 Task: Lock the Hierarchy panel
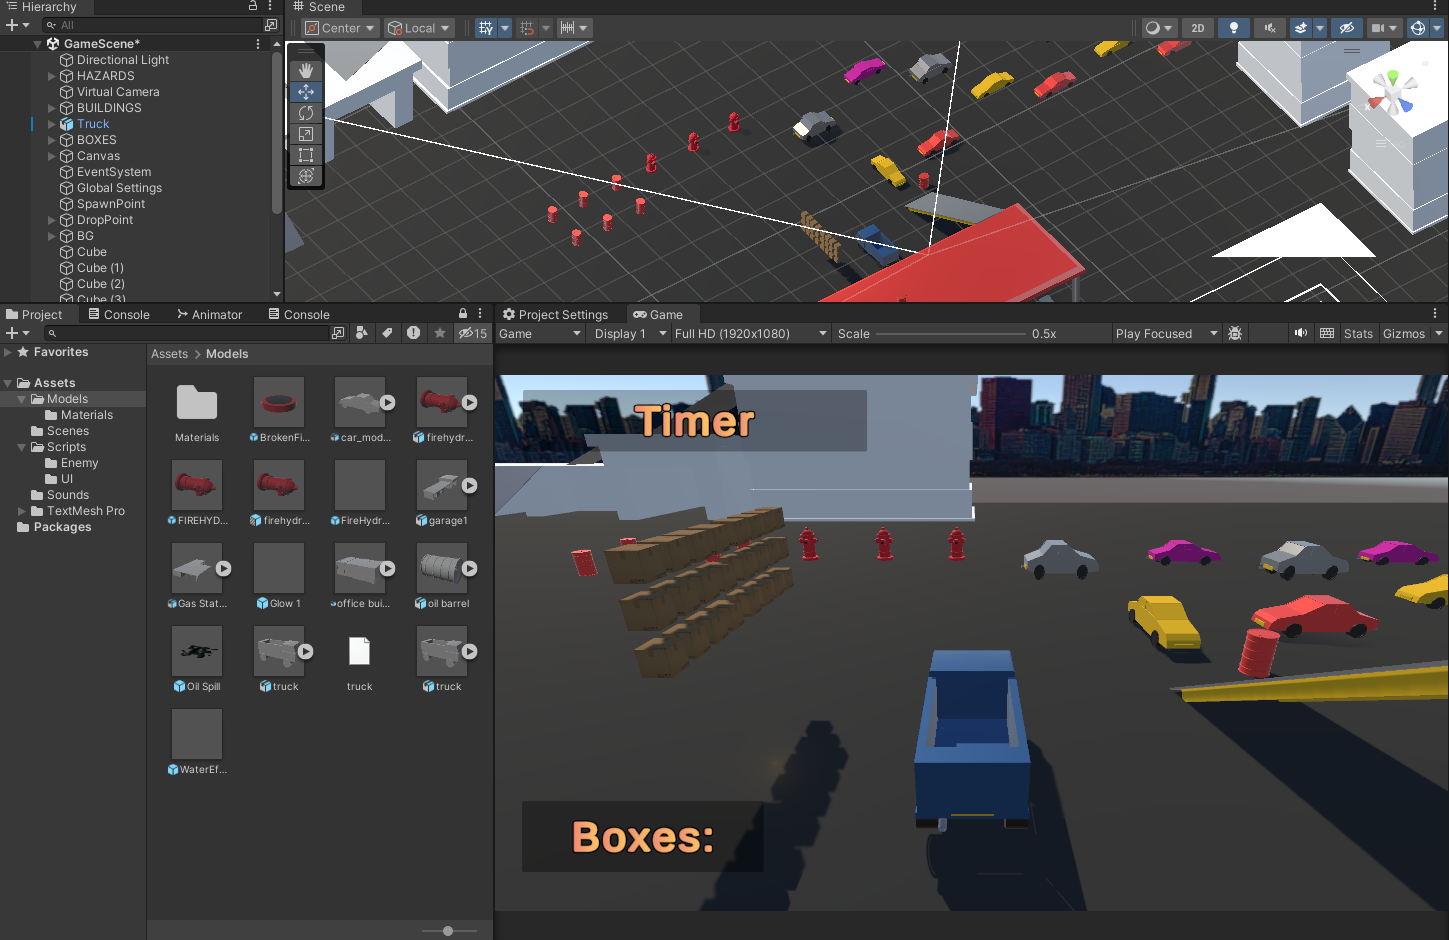253,7
